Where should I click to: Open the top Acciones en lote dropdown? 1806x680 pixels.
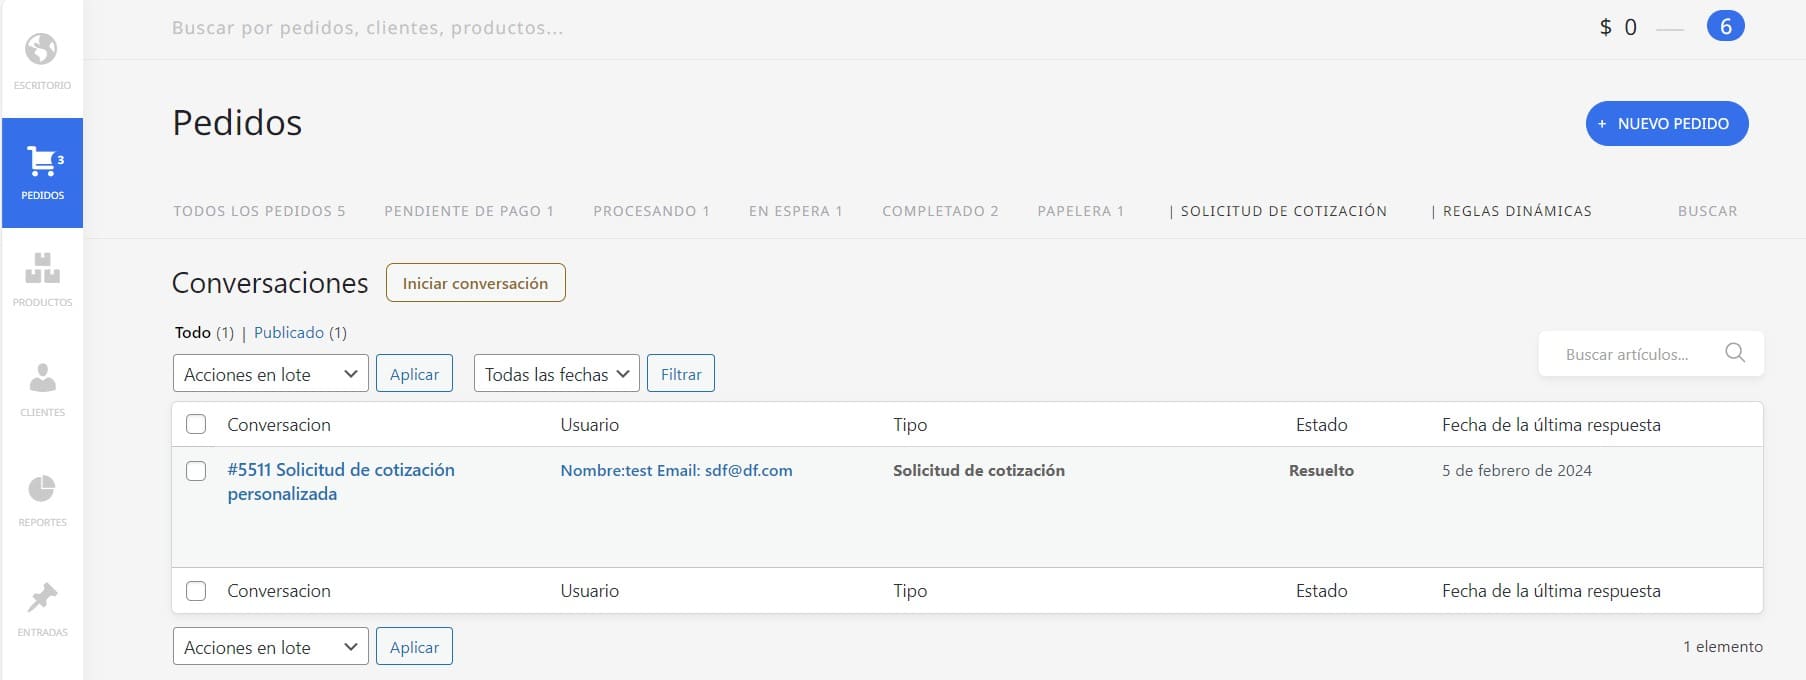point(271,374)
